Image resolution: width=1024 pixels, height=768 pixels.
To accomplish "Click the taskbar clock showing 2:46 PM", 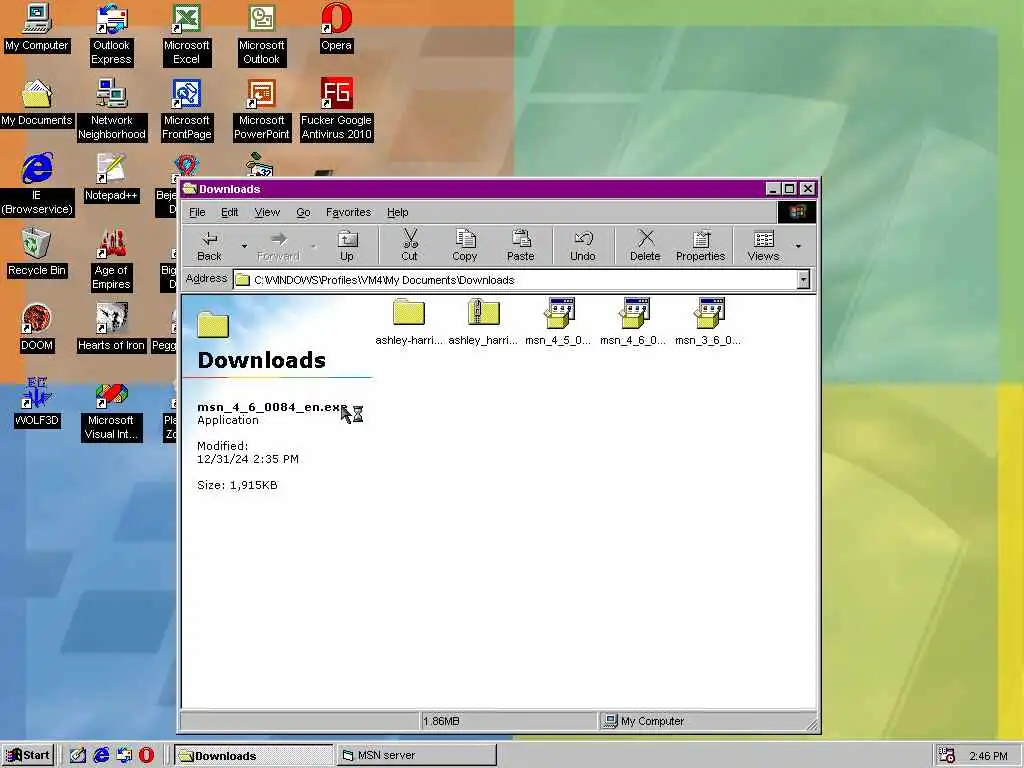I will (x=988, y=756).
